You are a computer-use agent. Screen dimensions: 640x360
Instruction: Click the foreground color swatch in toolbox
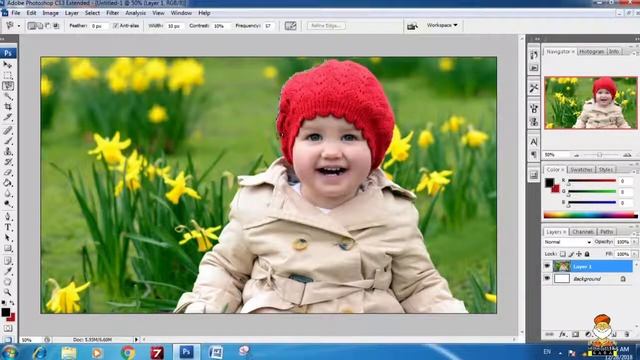[x=5, y=312]
